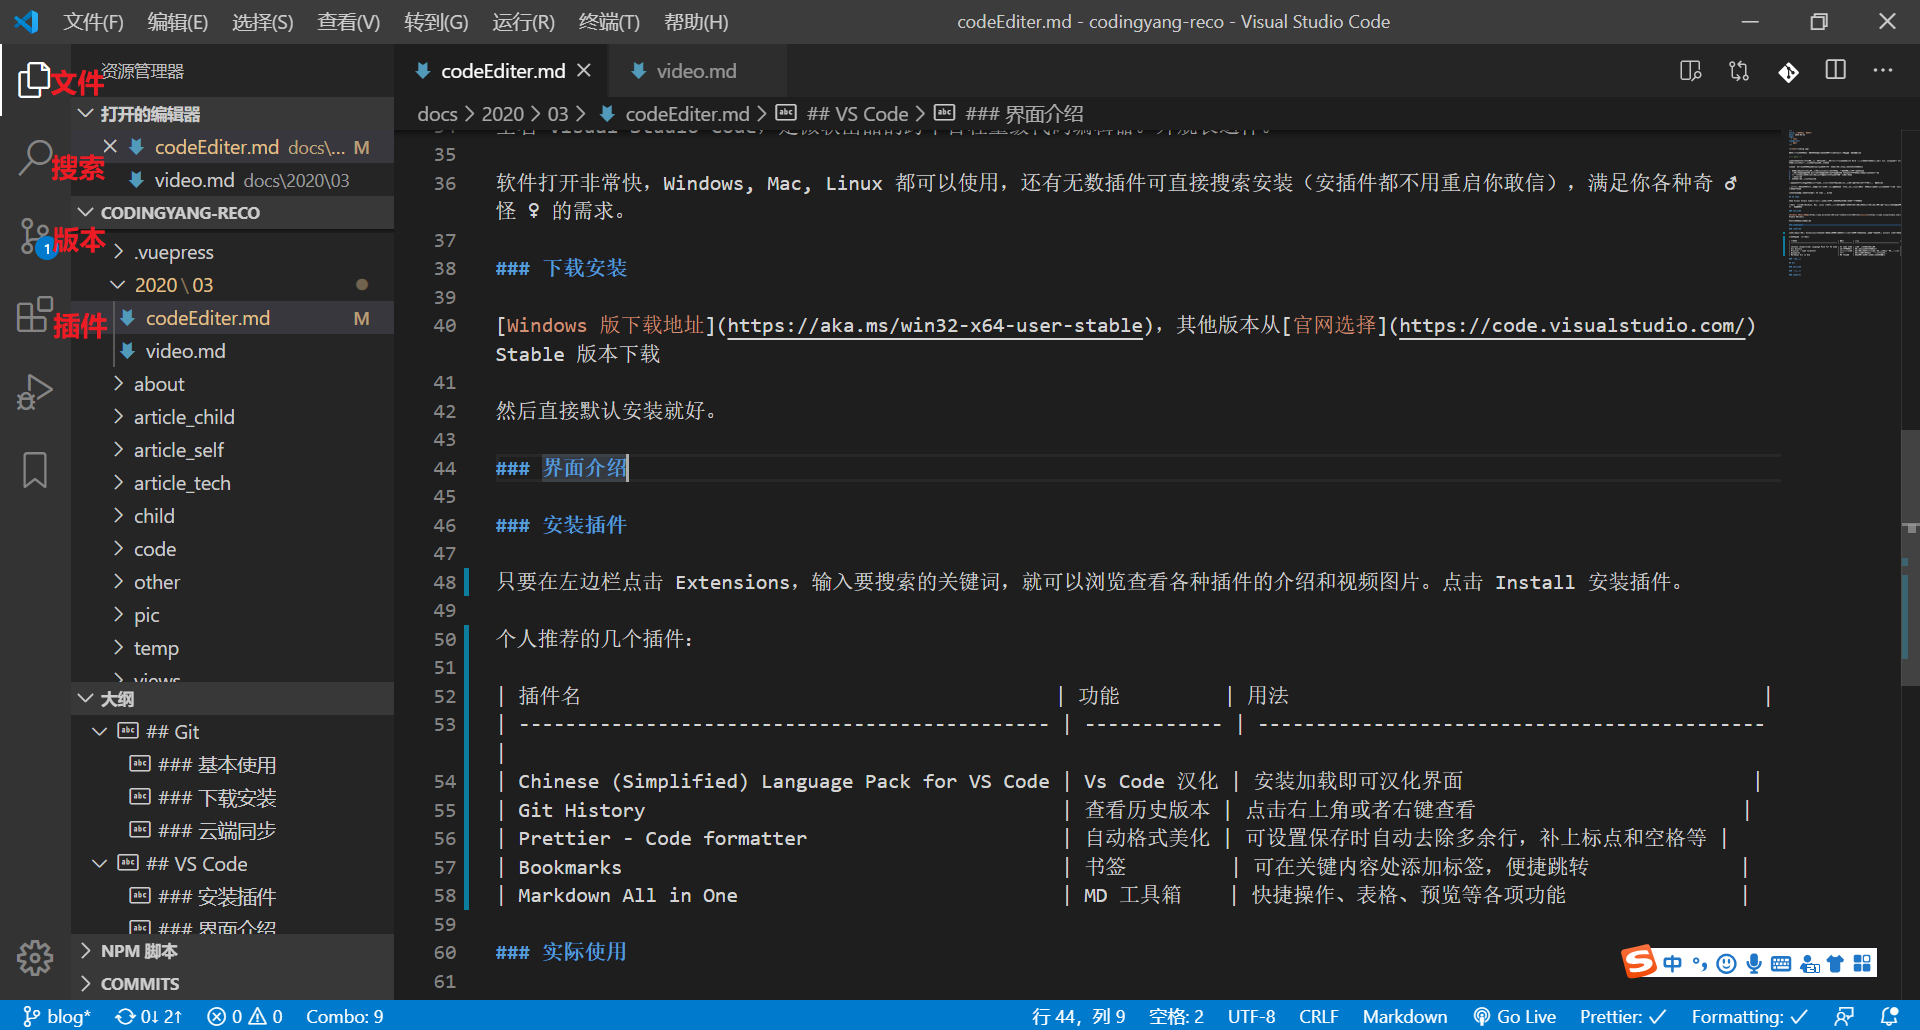Click the Sogou account login icon

point(1809,964)
